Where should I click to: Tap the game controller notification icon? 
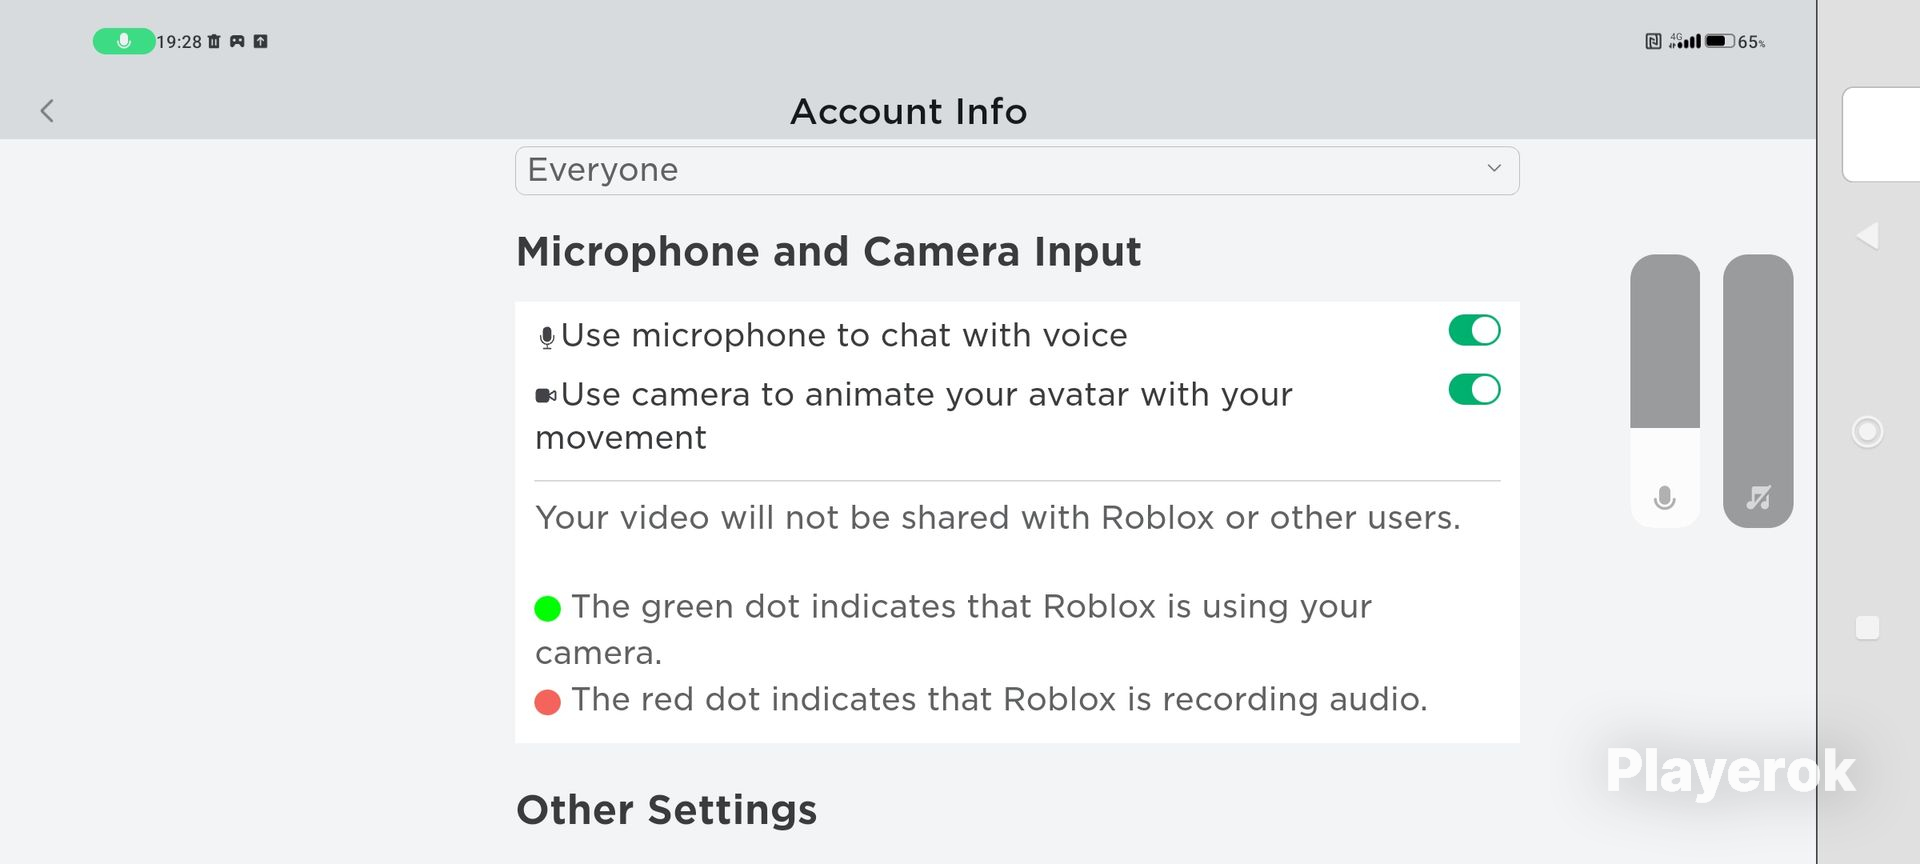[237, 41]
